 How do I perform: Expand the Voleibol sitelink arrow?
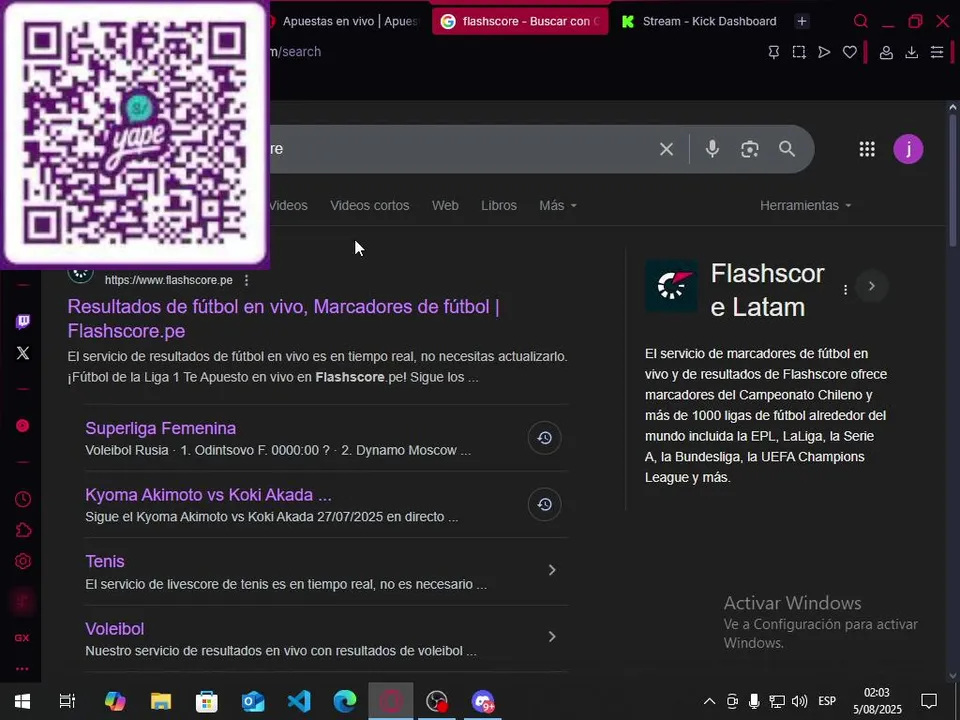click(x=552, y=637)
